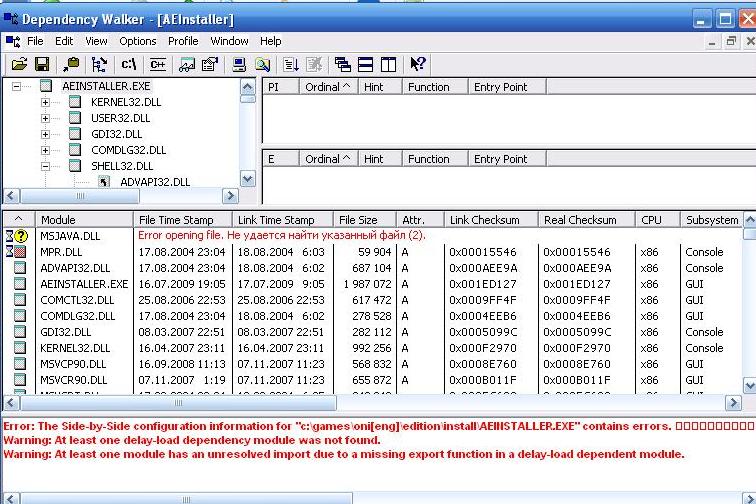Toggle Undecorate C++ Functions button
756x504 pixels.
pyautogui.click(x=157, y=65)
